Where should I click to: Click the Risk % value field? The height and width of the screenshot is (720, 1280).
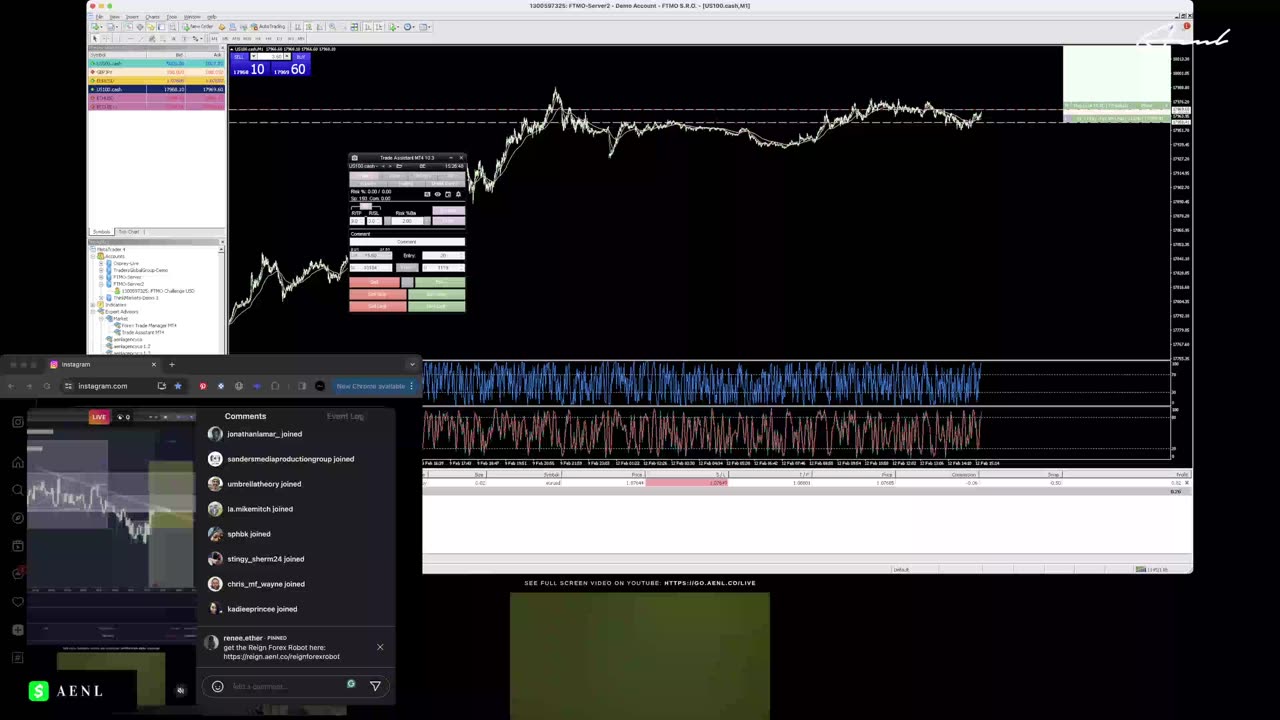tap(407, 221)
